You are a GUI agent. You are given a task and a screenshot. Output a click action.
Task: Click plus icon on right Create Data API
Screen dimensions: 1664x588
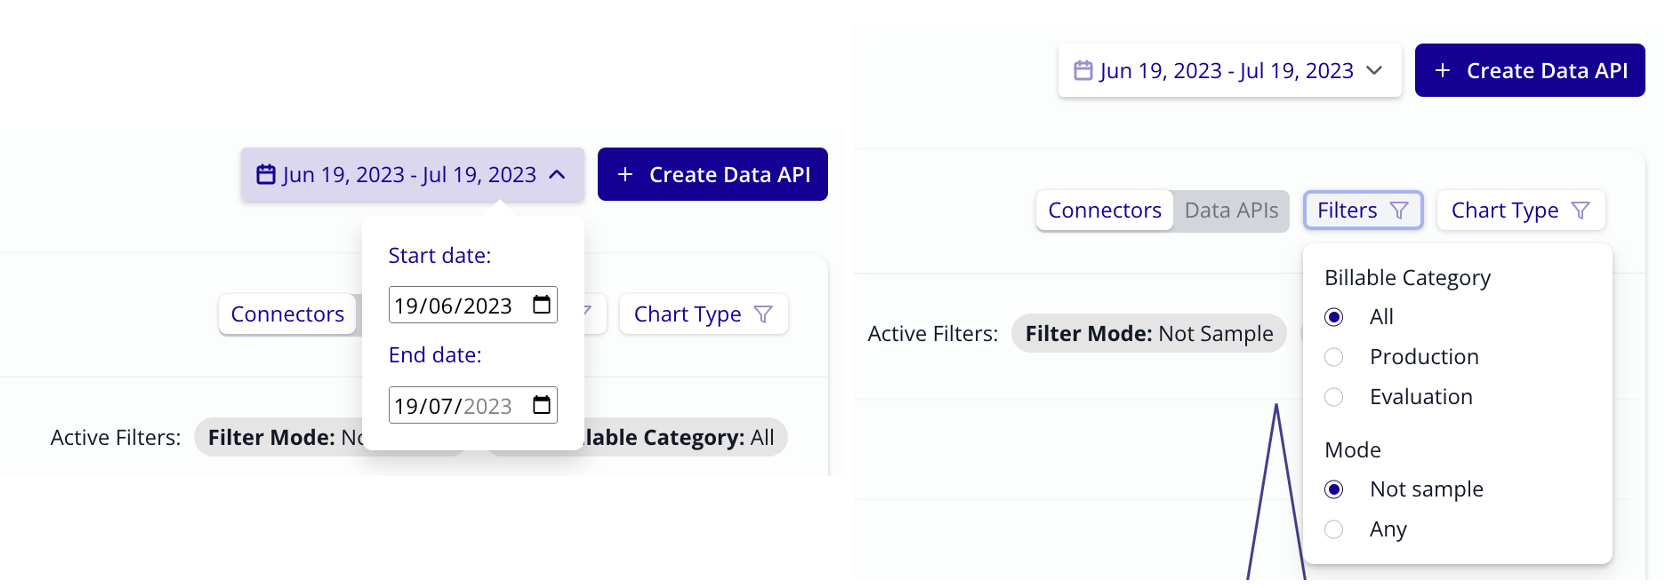click(x=1442, y=70)
